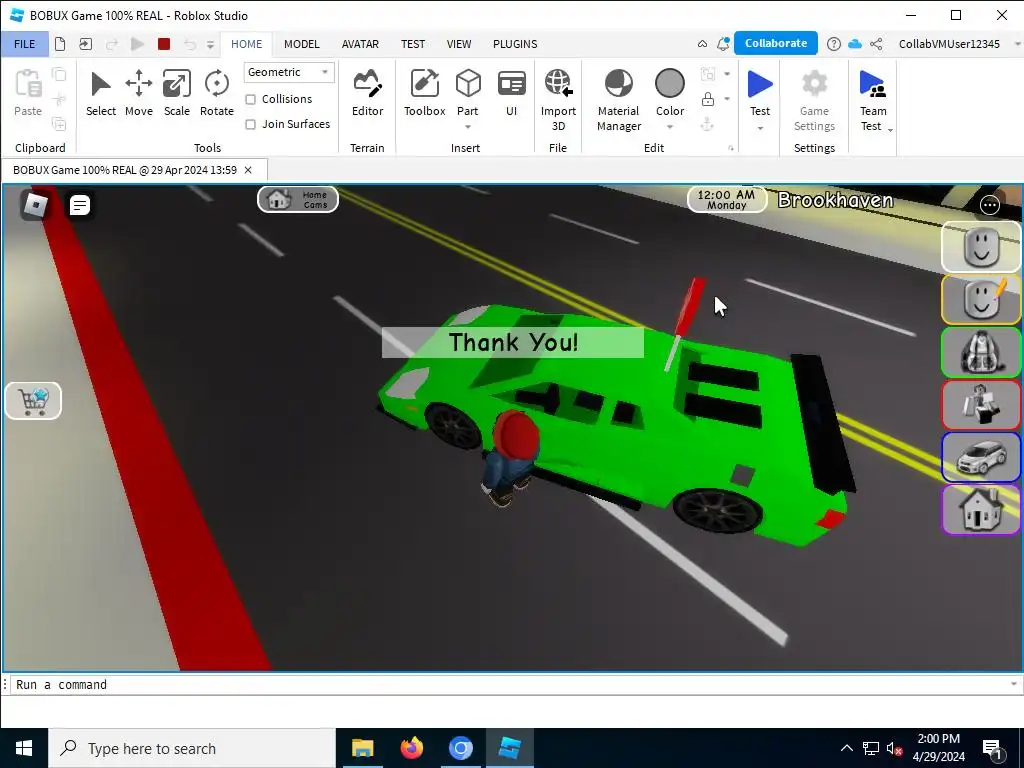Open the Roblox menu icon in viewport
The height and width of the screenshot is (768, 1024).
pos(35,205)
